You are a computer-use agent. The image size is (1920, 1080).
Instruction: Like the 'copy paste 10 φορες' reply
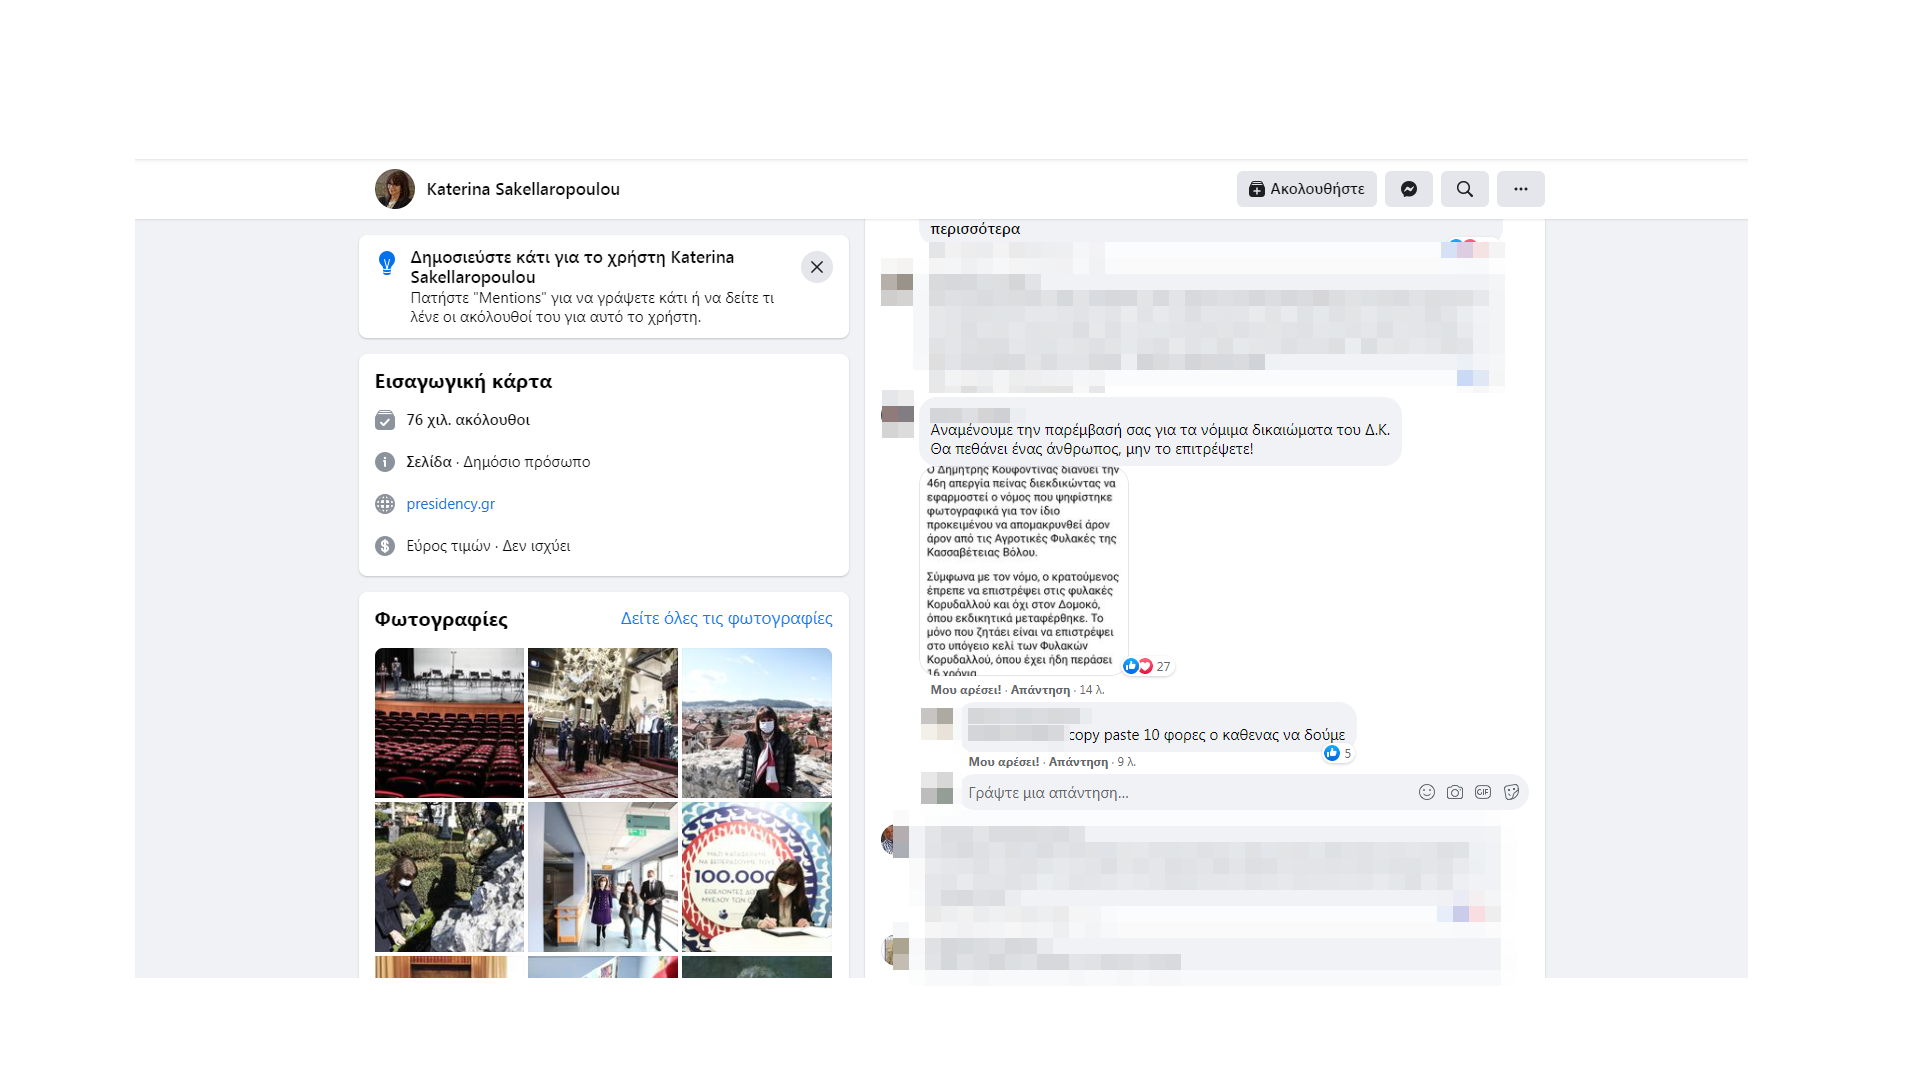tap(1003, 762)
